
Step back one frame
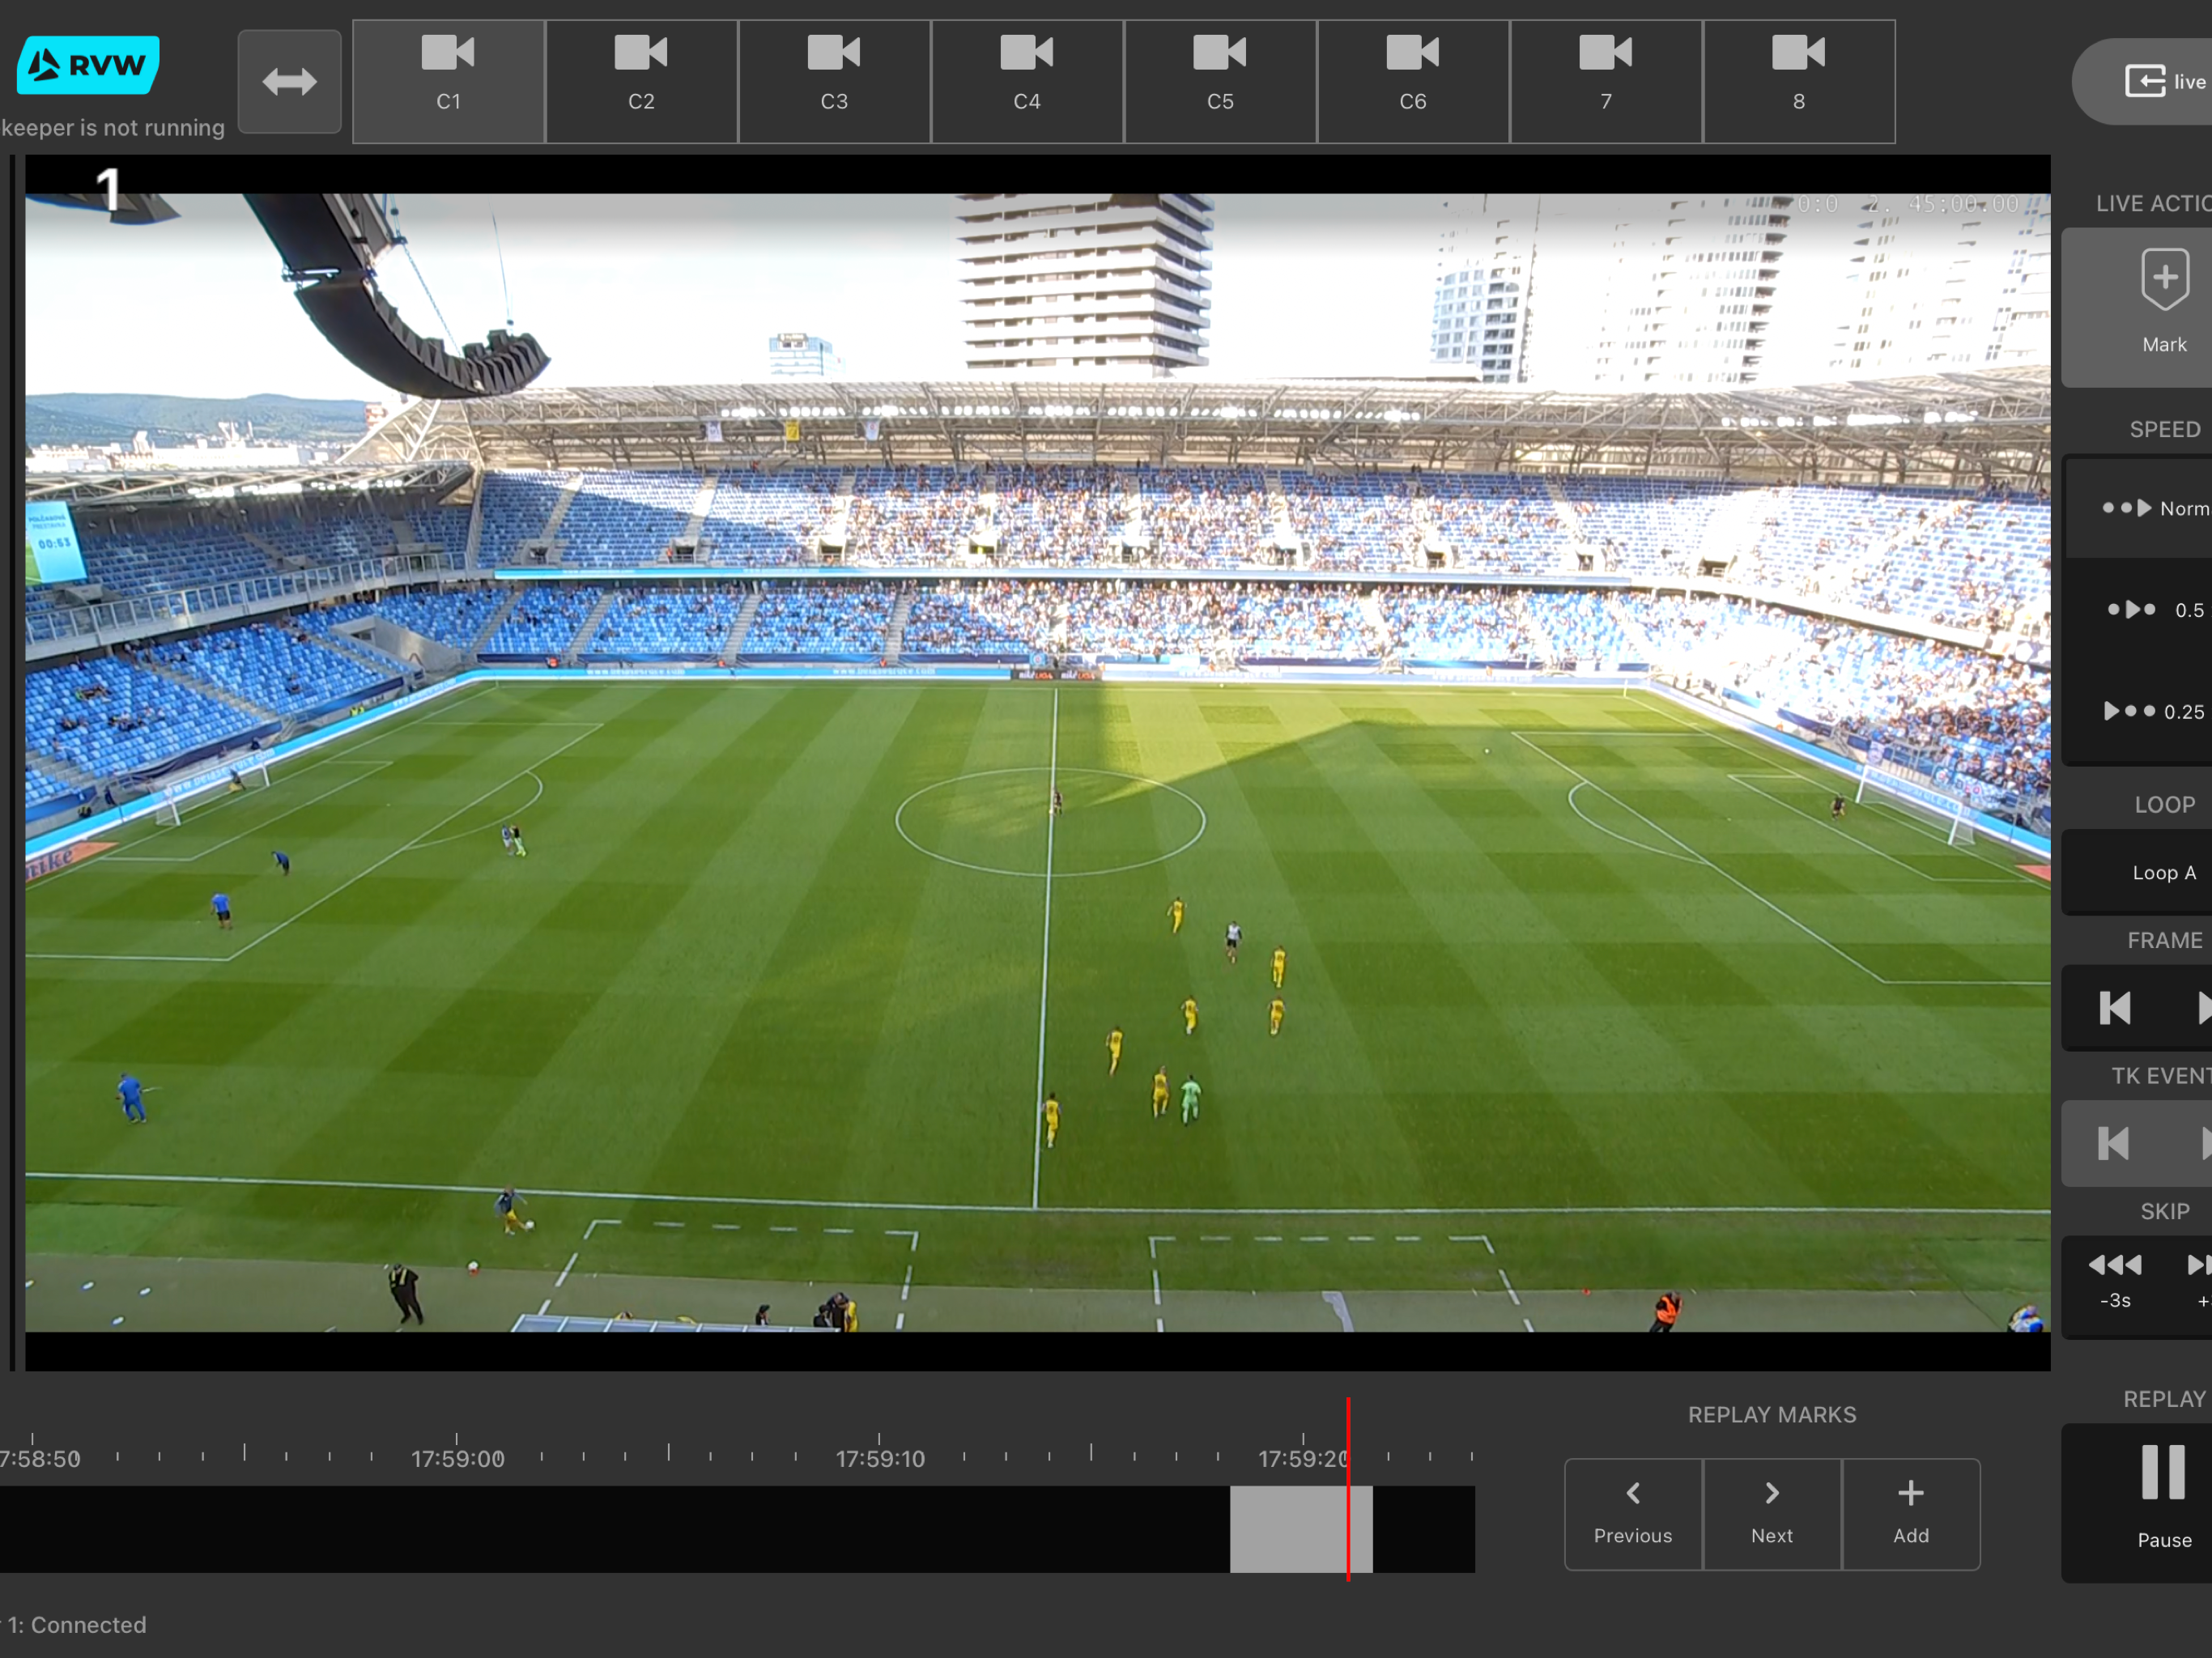(x=2115, y=1008)
